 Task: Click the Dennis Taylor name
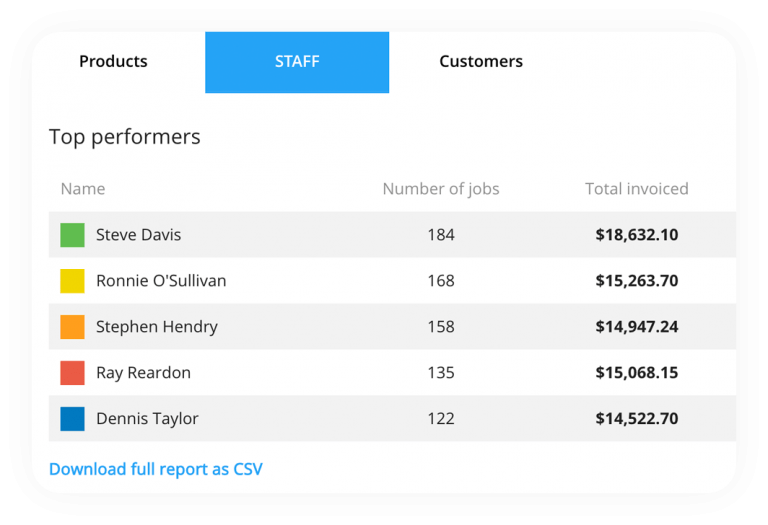(147, 419)
